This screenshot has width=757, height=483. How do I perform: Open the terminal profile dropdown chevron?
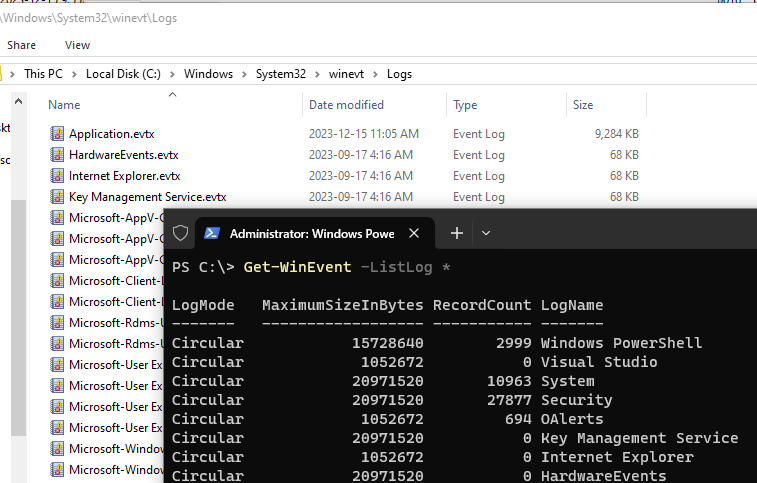point(486,233)
